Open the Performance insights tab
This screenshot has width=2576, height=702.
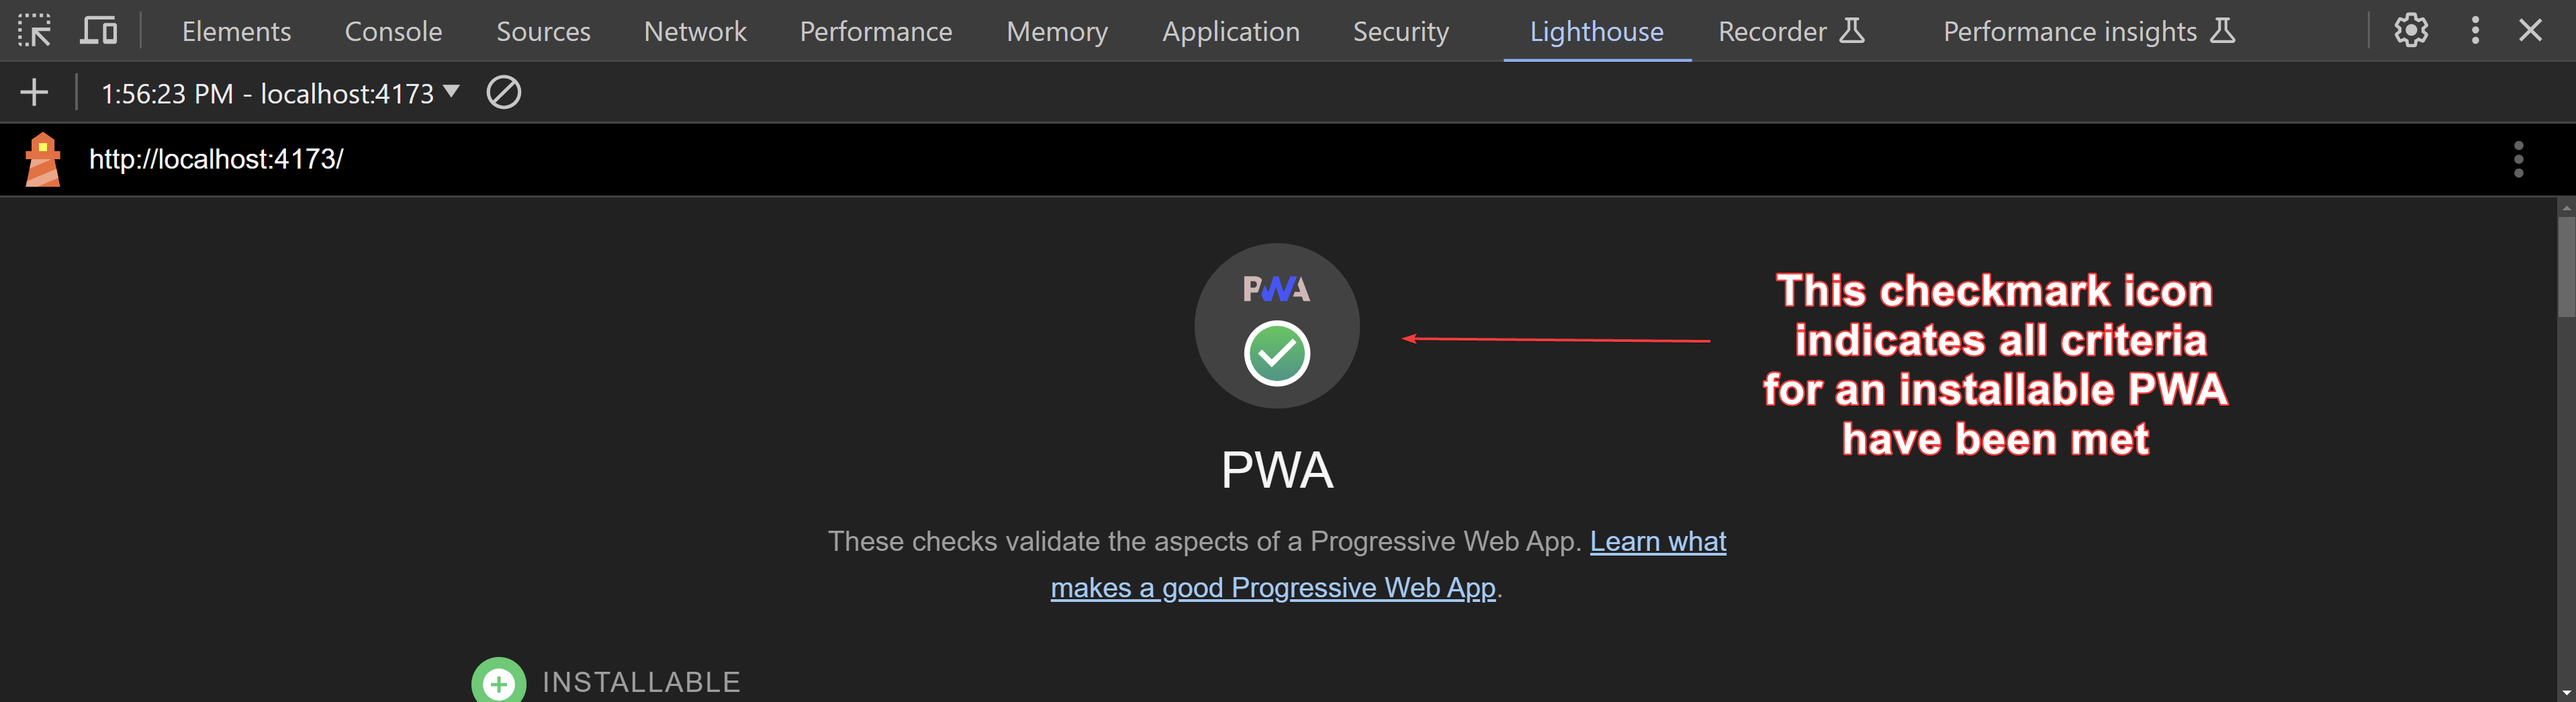[2089, 31]
